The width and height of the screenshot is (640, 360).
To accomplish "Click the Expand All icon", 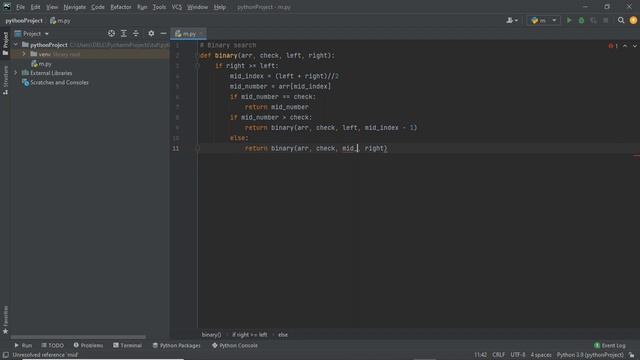I will point(124,33).
